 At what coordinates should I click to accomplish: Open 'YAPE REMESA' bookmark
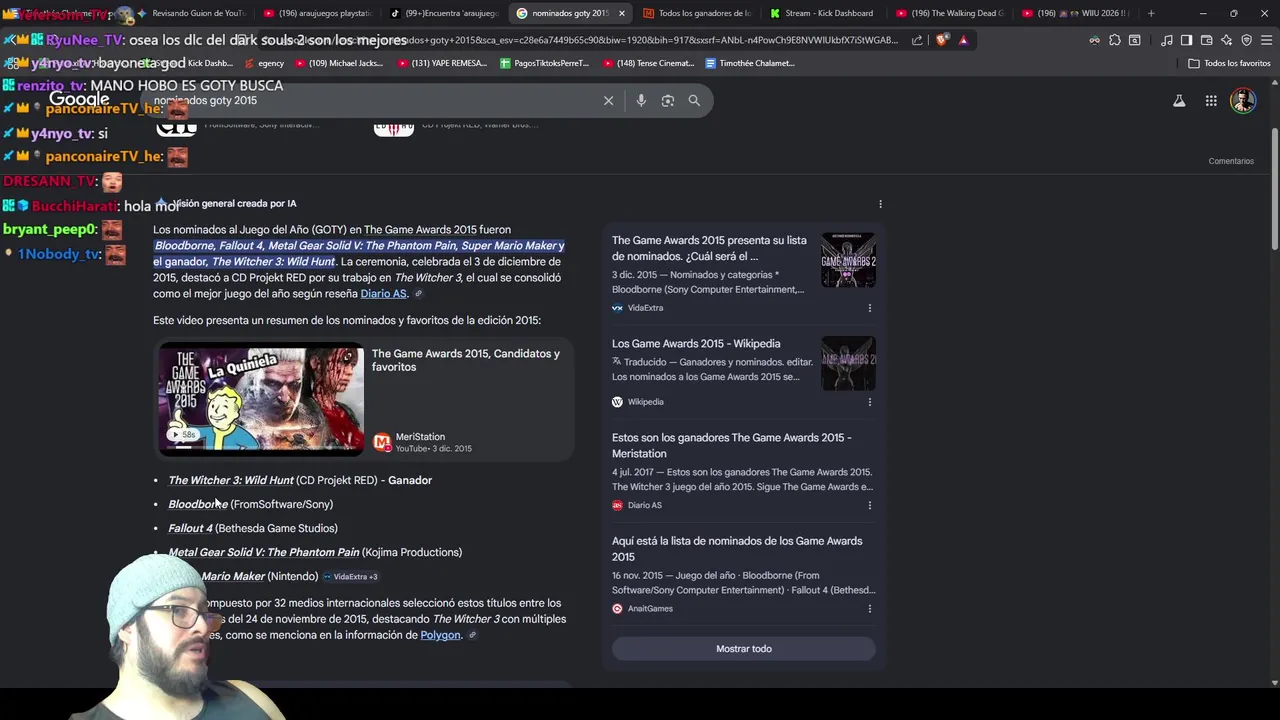442,63
